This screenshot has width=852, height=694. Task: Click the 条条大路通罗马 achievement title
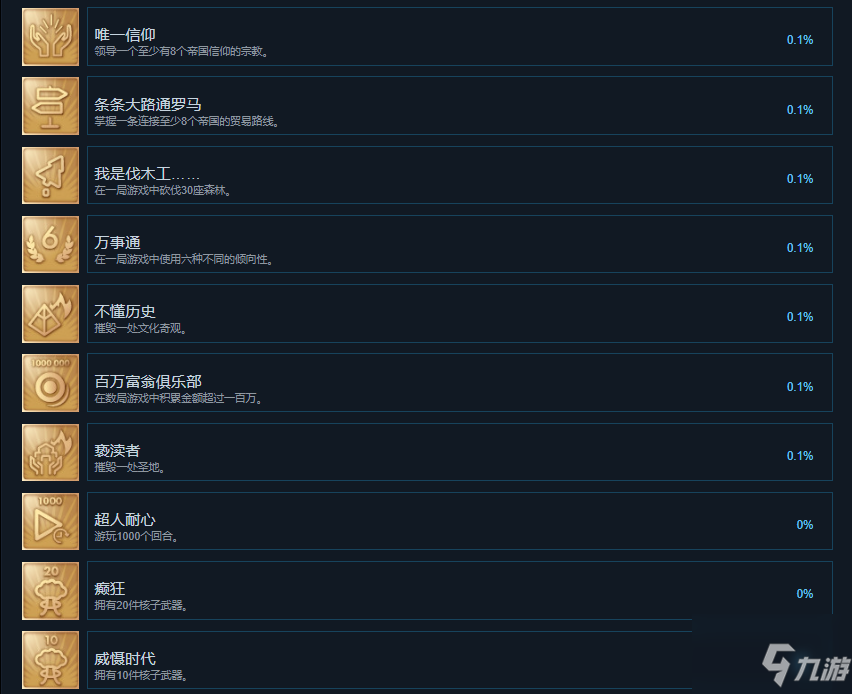148,104
